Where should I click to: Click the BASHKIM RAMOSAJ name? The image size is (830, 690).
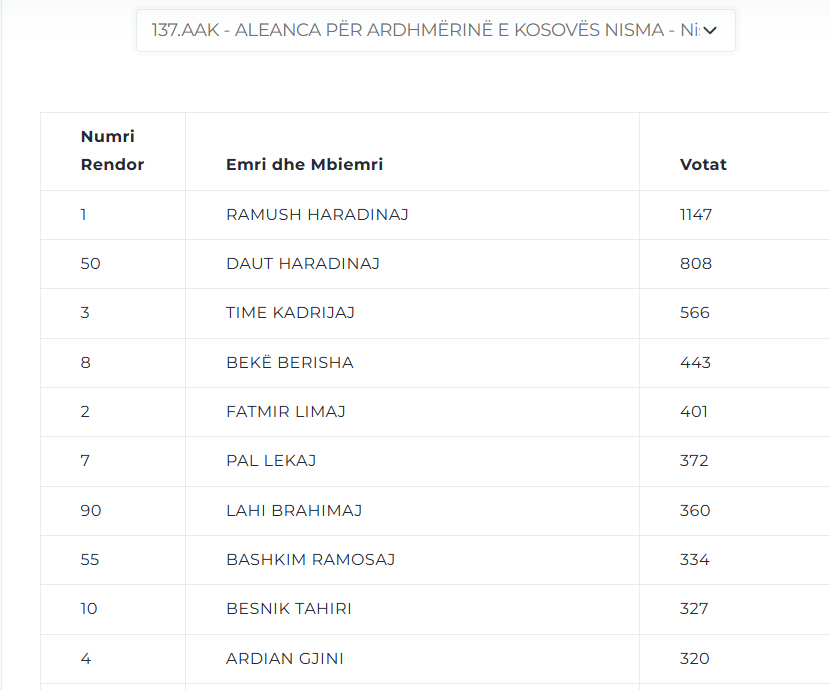[x=310, y=560]
